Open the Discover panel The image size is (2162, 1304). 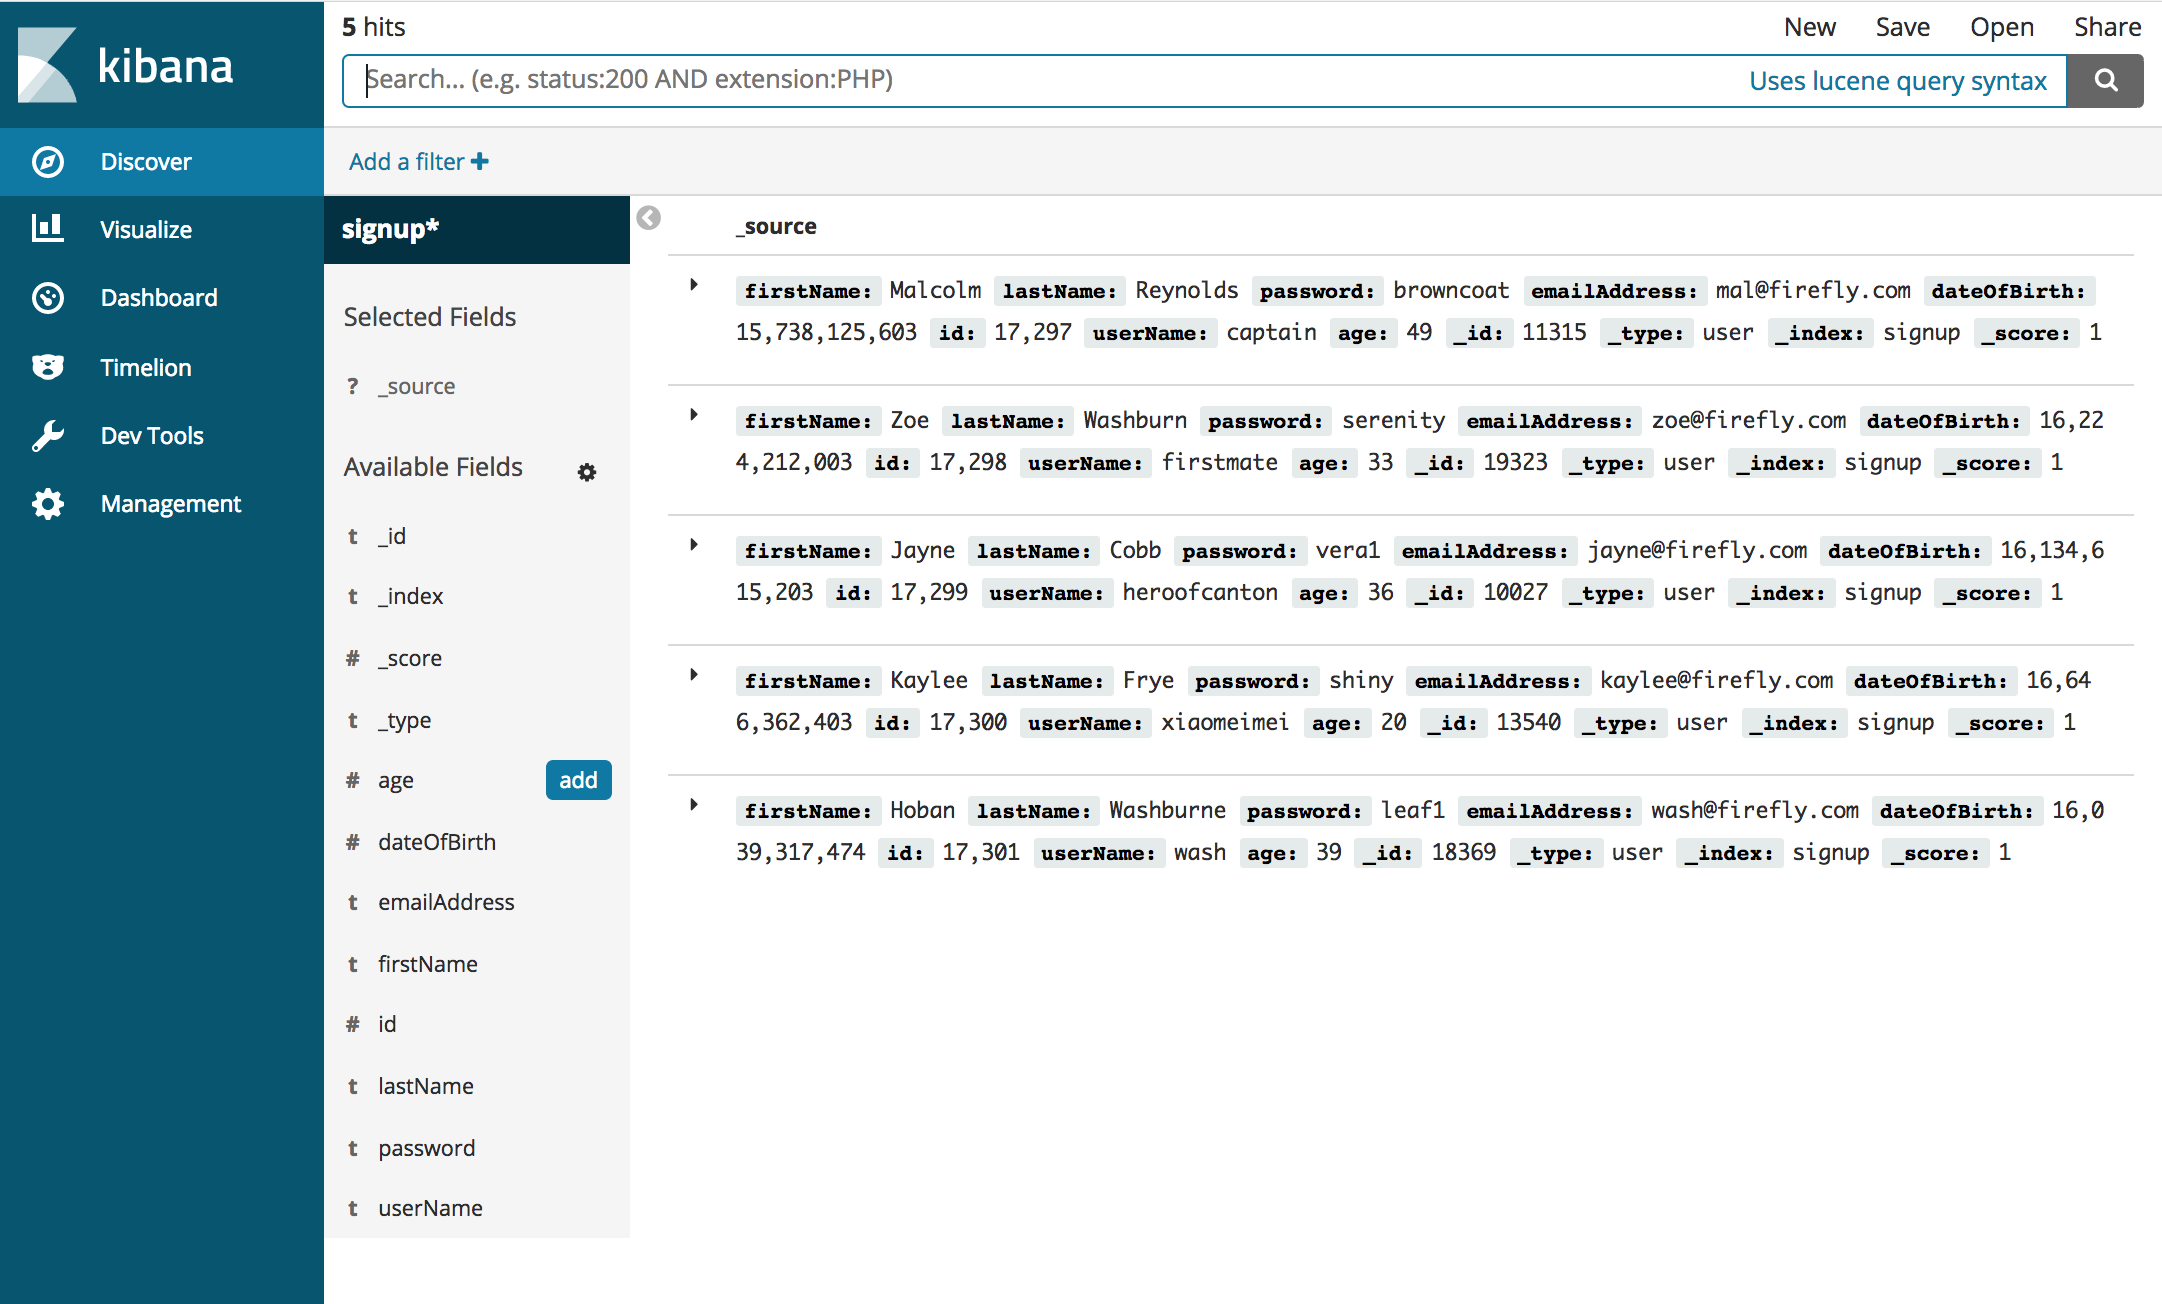(145, 161)
